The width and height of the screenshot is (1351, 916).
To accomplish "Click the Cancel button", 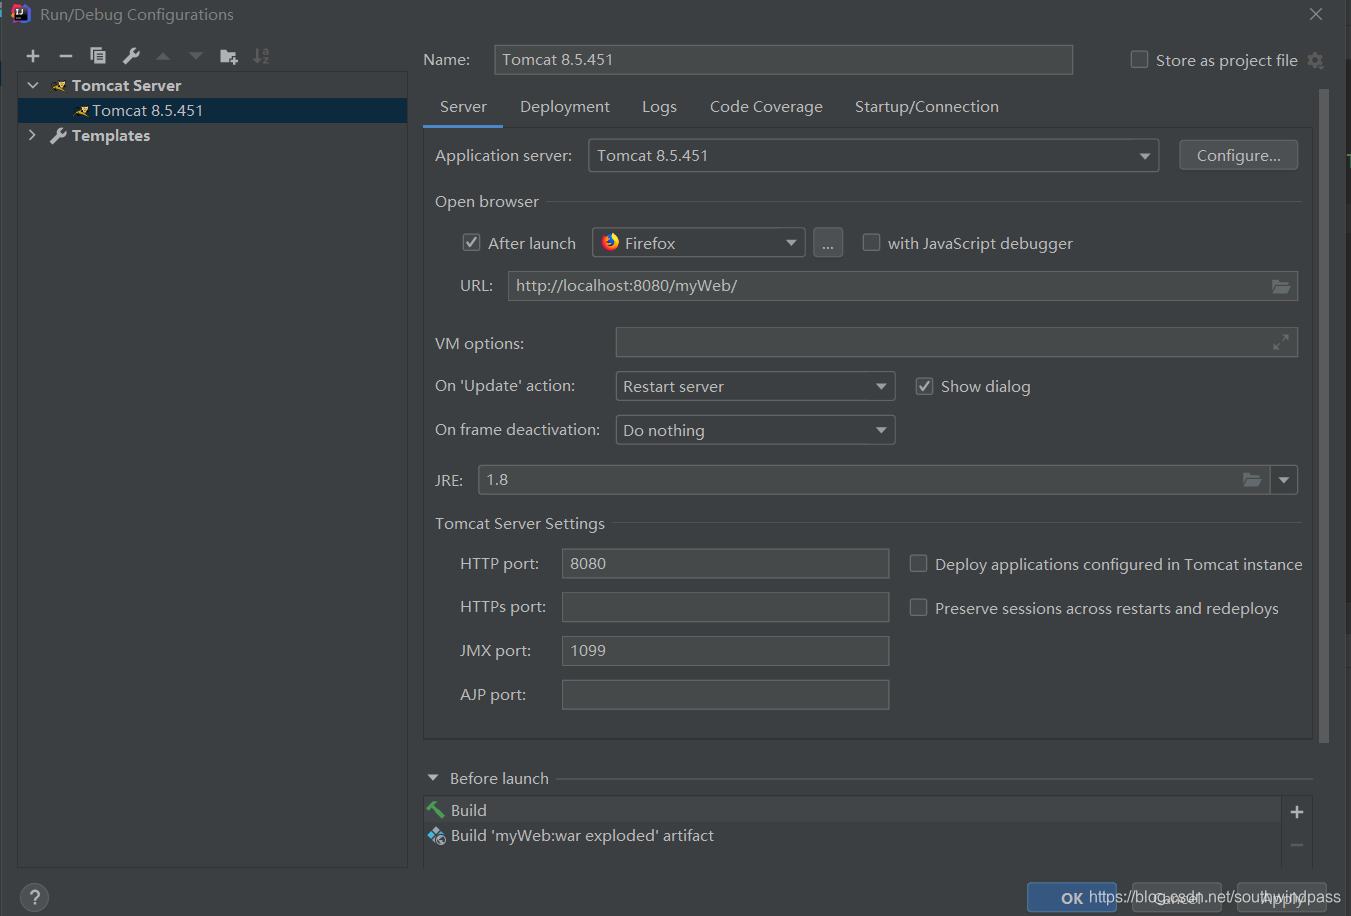I will coord(1177,898).
